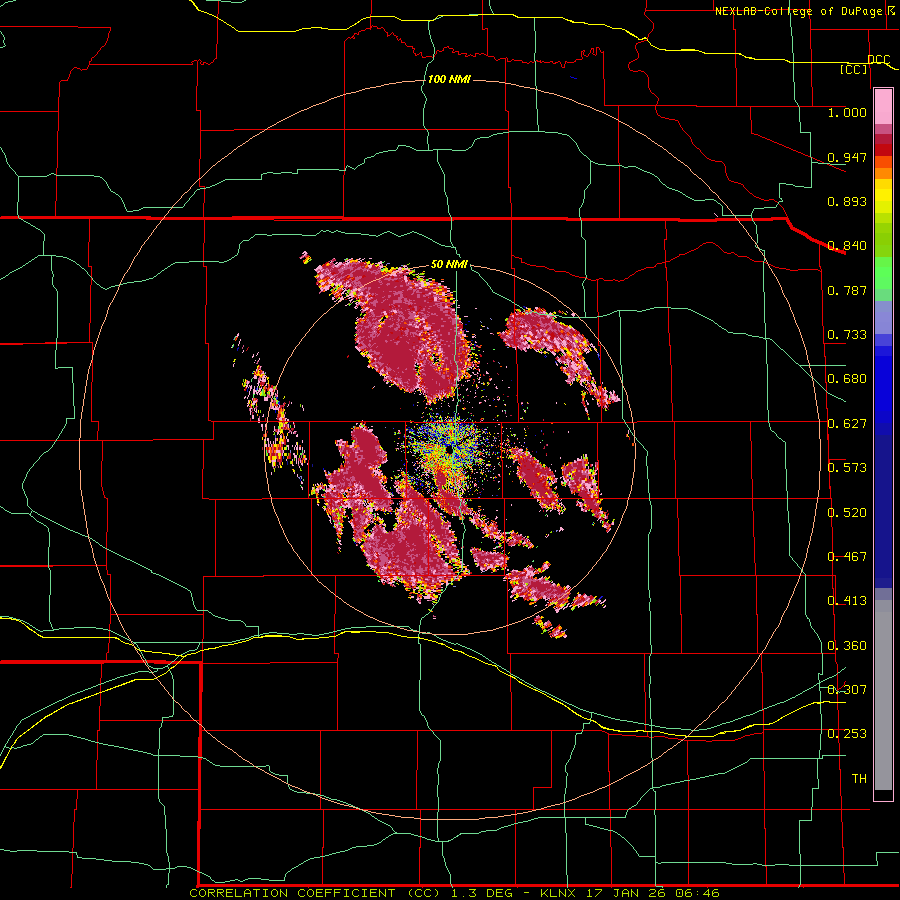Click the 0.947 scale value
900x900 pixels.
847,157
